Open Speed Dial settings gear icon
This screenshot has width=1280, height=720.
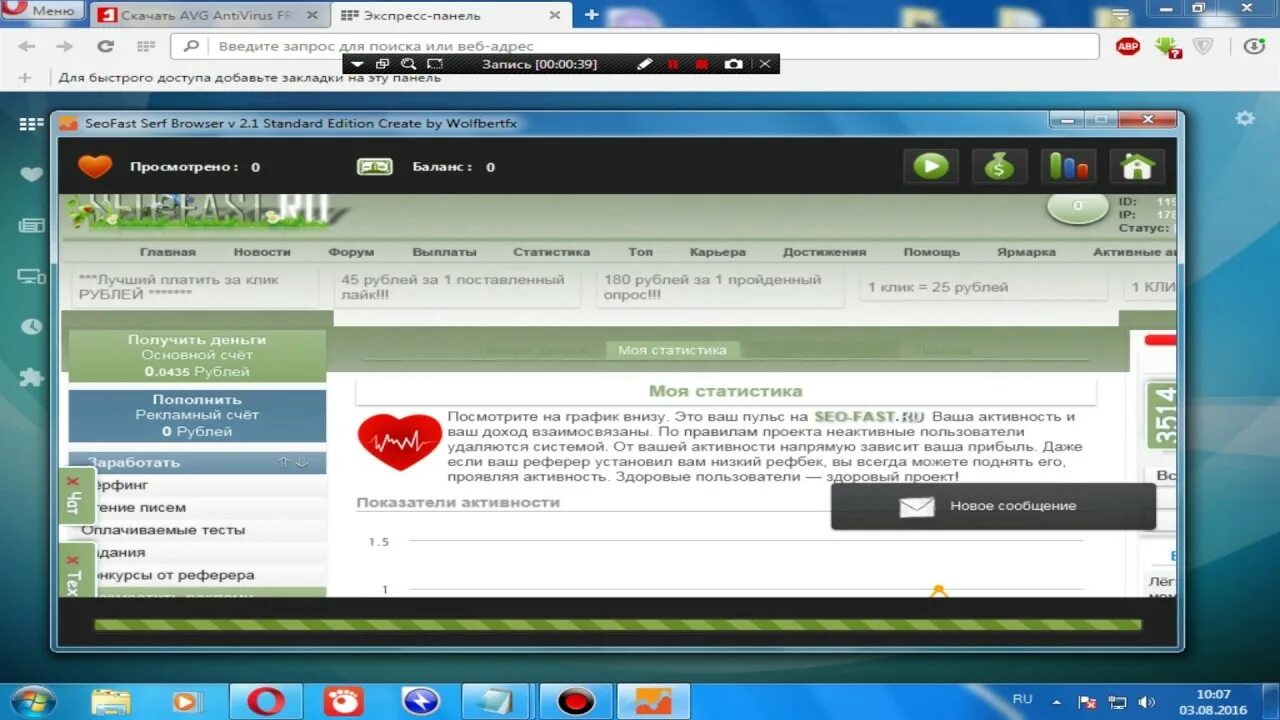click(x=1244, y=118)
